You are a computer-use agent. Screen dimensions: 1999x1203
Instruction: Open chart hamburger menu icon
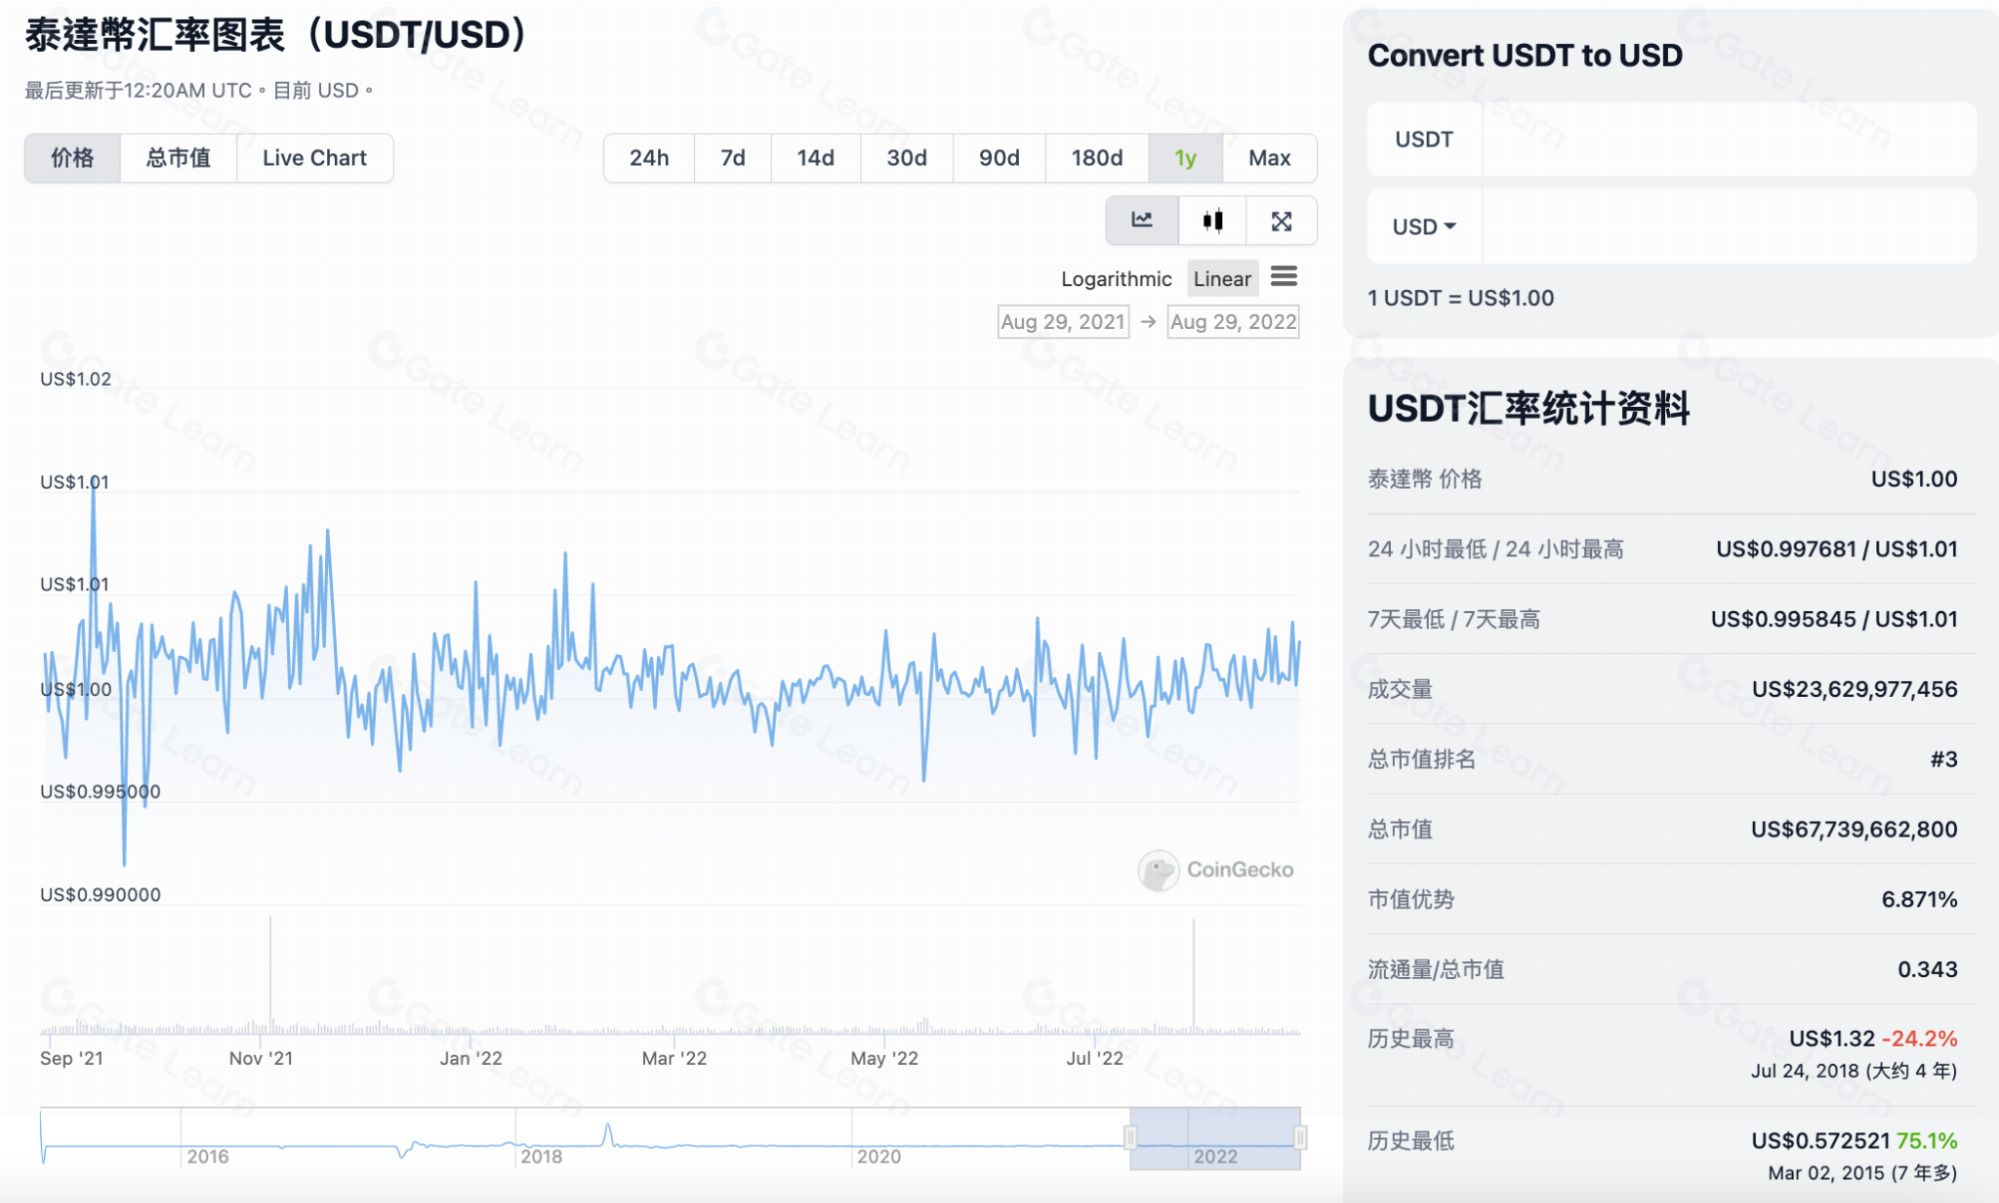(x=1284, y=277)
